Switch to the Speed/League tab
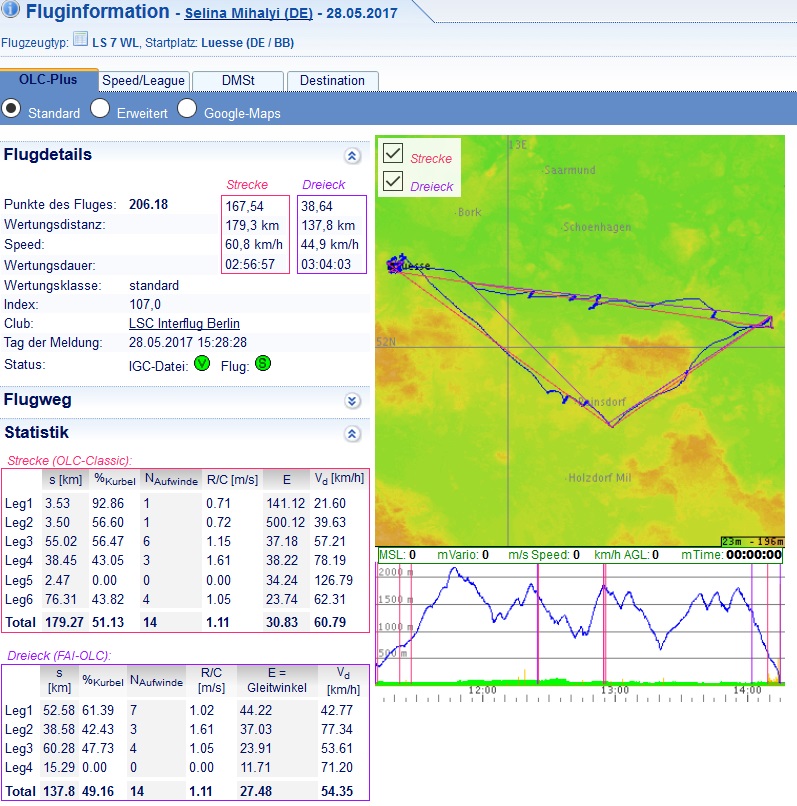797x806 pixels. (142, 81)
